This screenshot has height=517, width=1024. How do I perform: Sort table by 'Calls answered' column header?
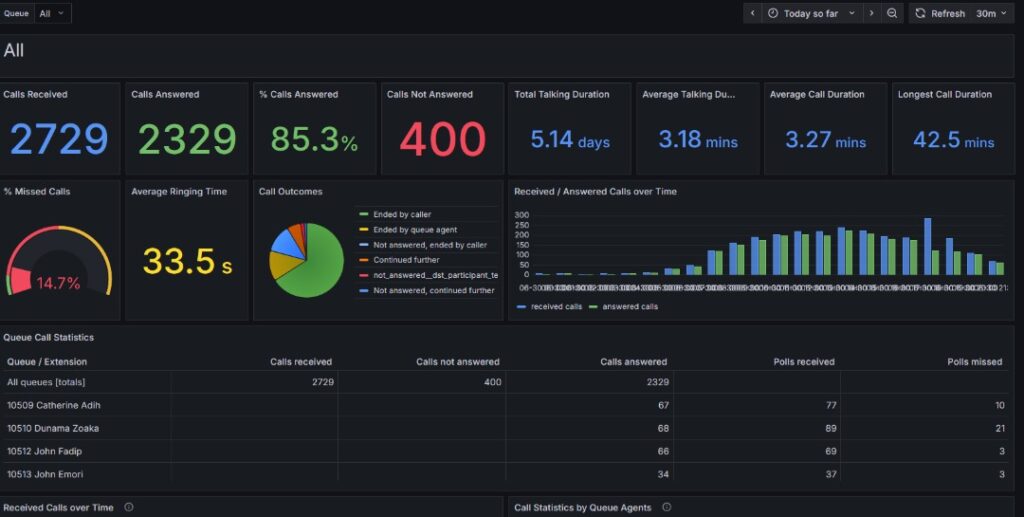point(633,362)
